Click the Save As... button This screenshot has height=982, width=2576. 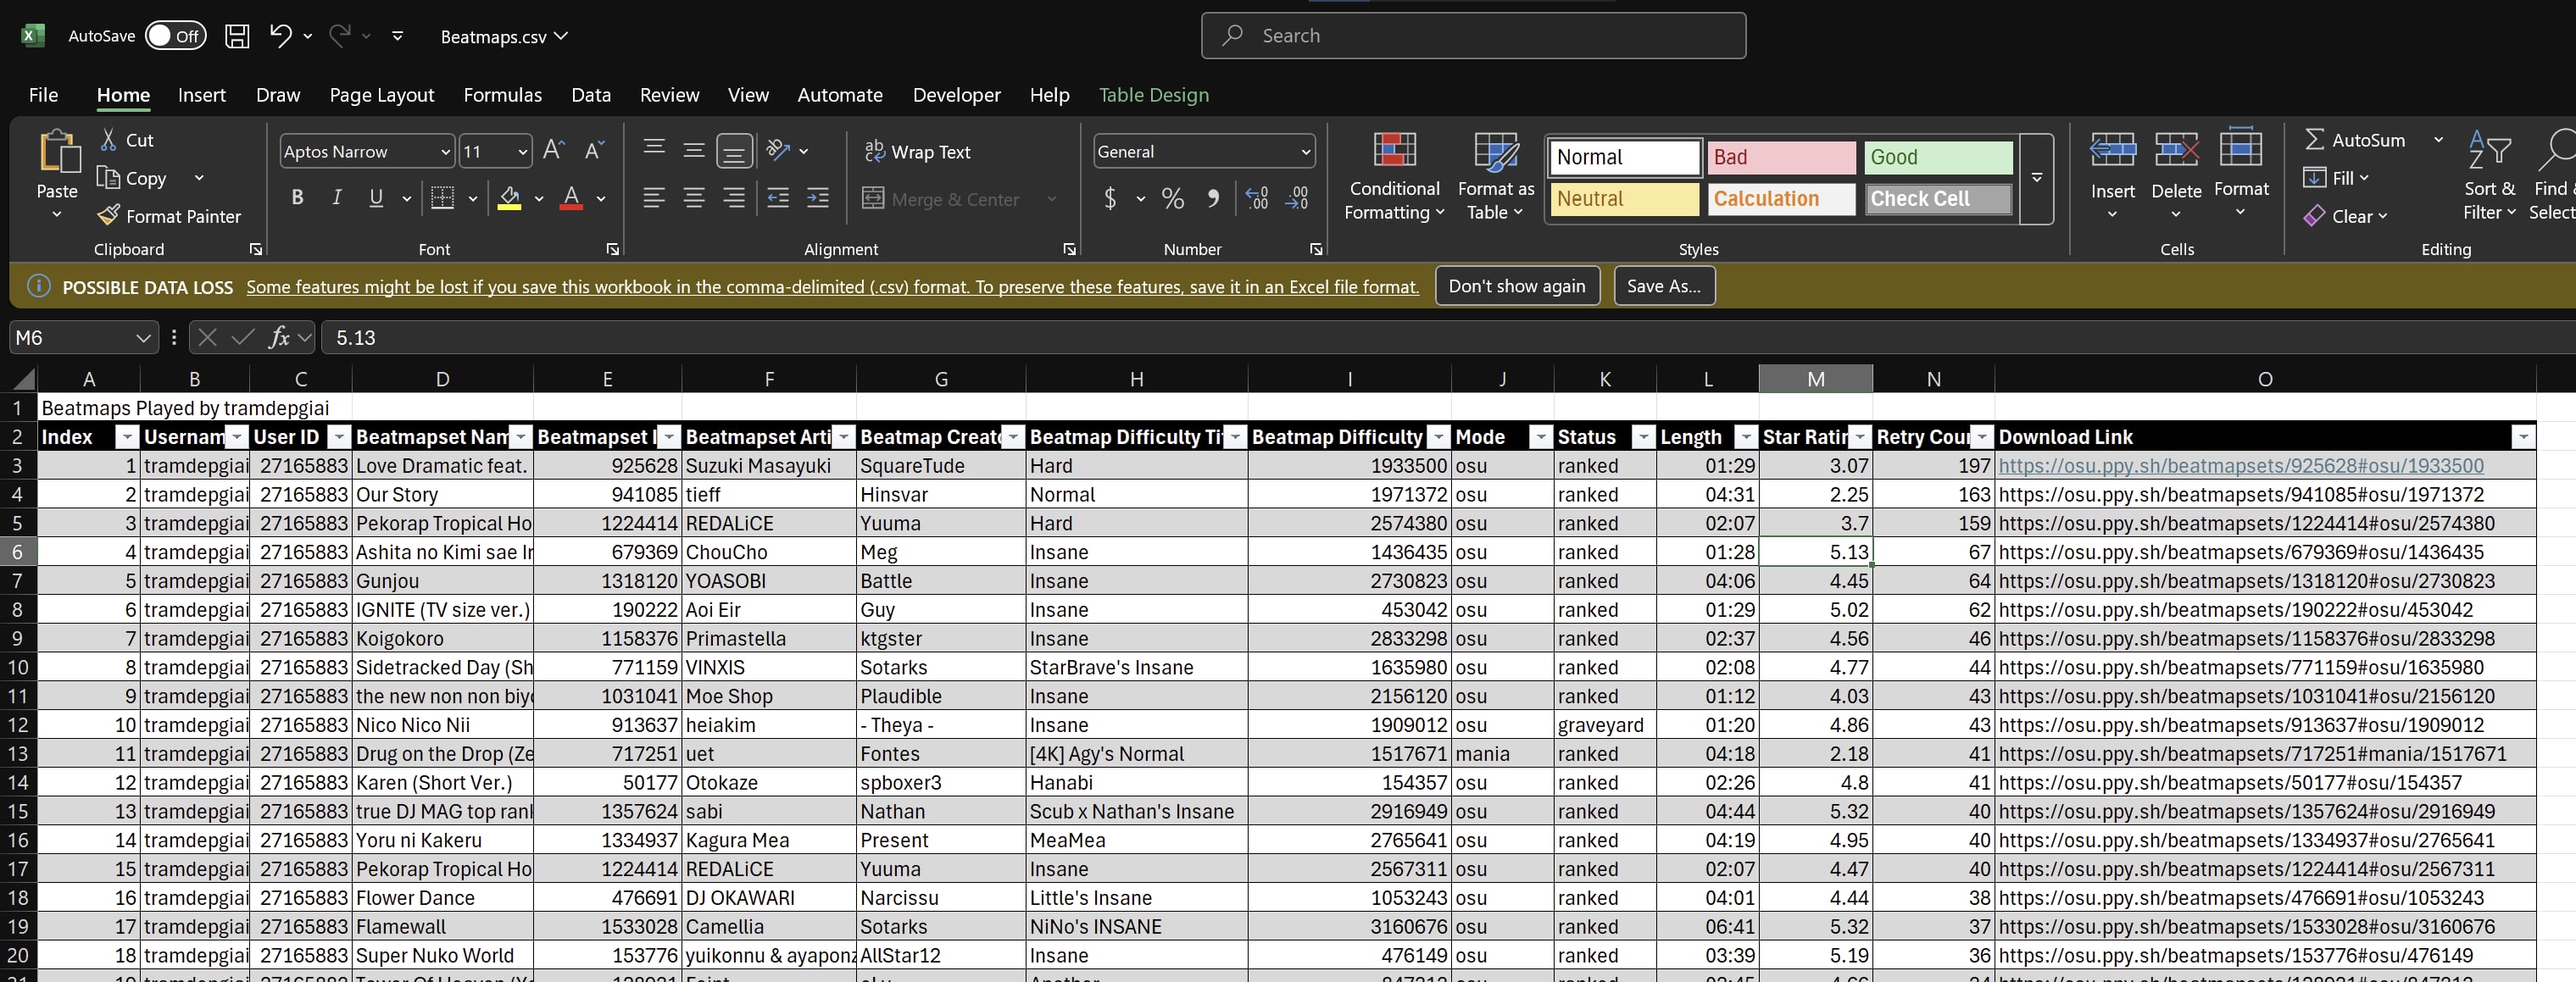1663,286
